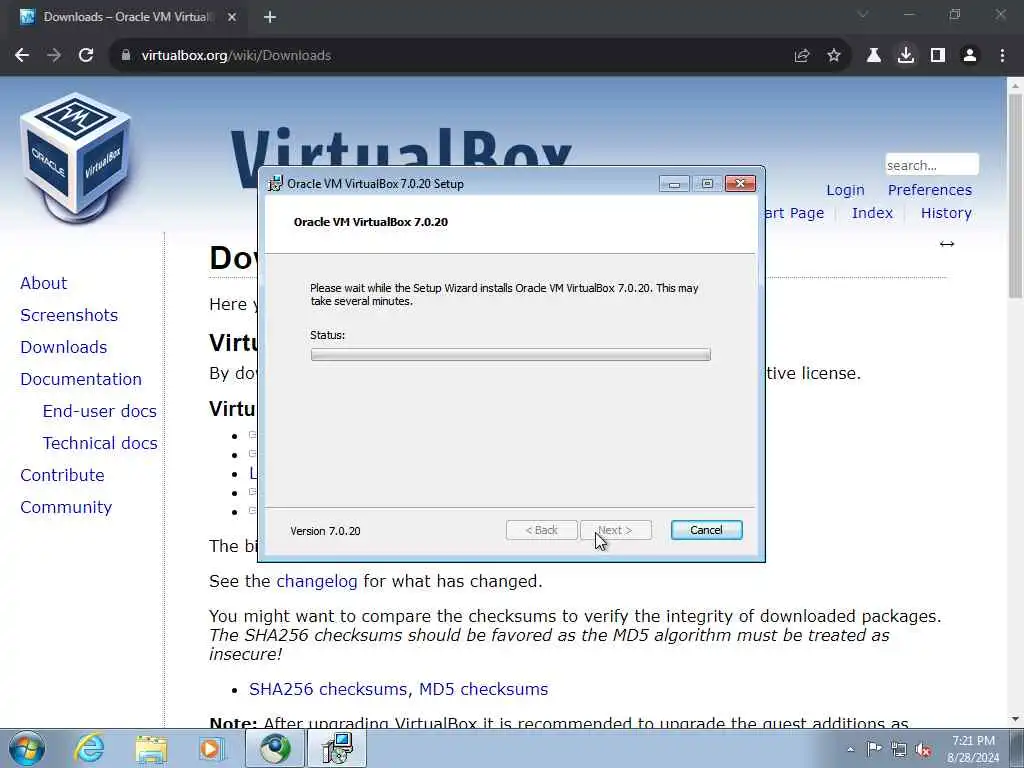Viewport: 1024px width, 768px height.
Task: Open the History link
Action: (x=946, y=213)
